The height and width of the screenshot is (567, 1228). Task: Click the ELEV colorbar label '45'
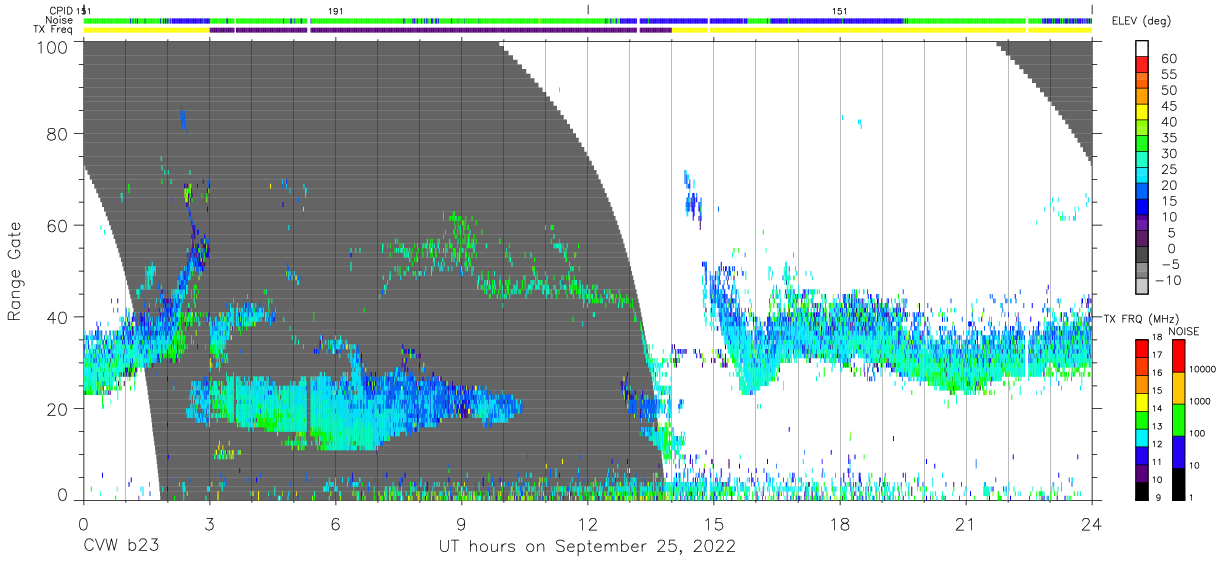click(1168, 106)
